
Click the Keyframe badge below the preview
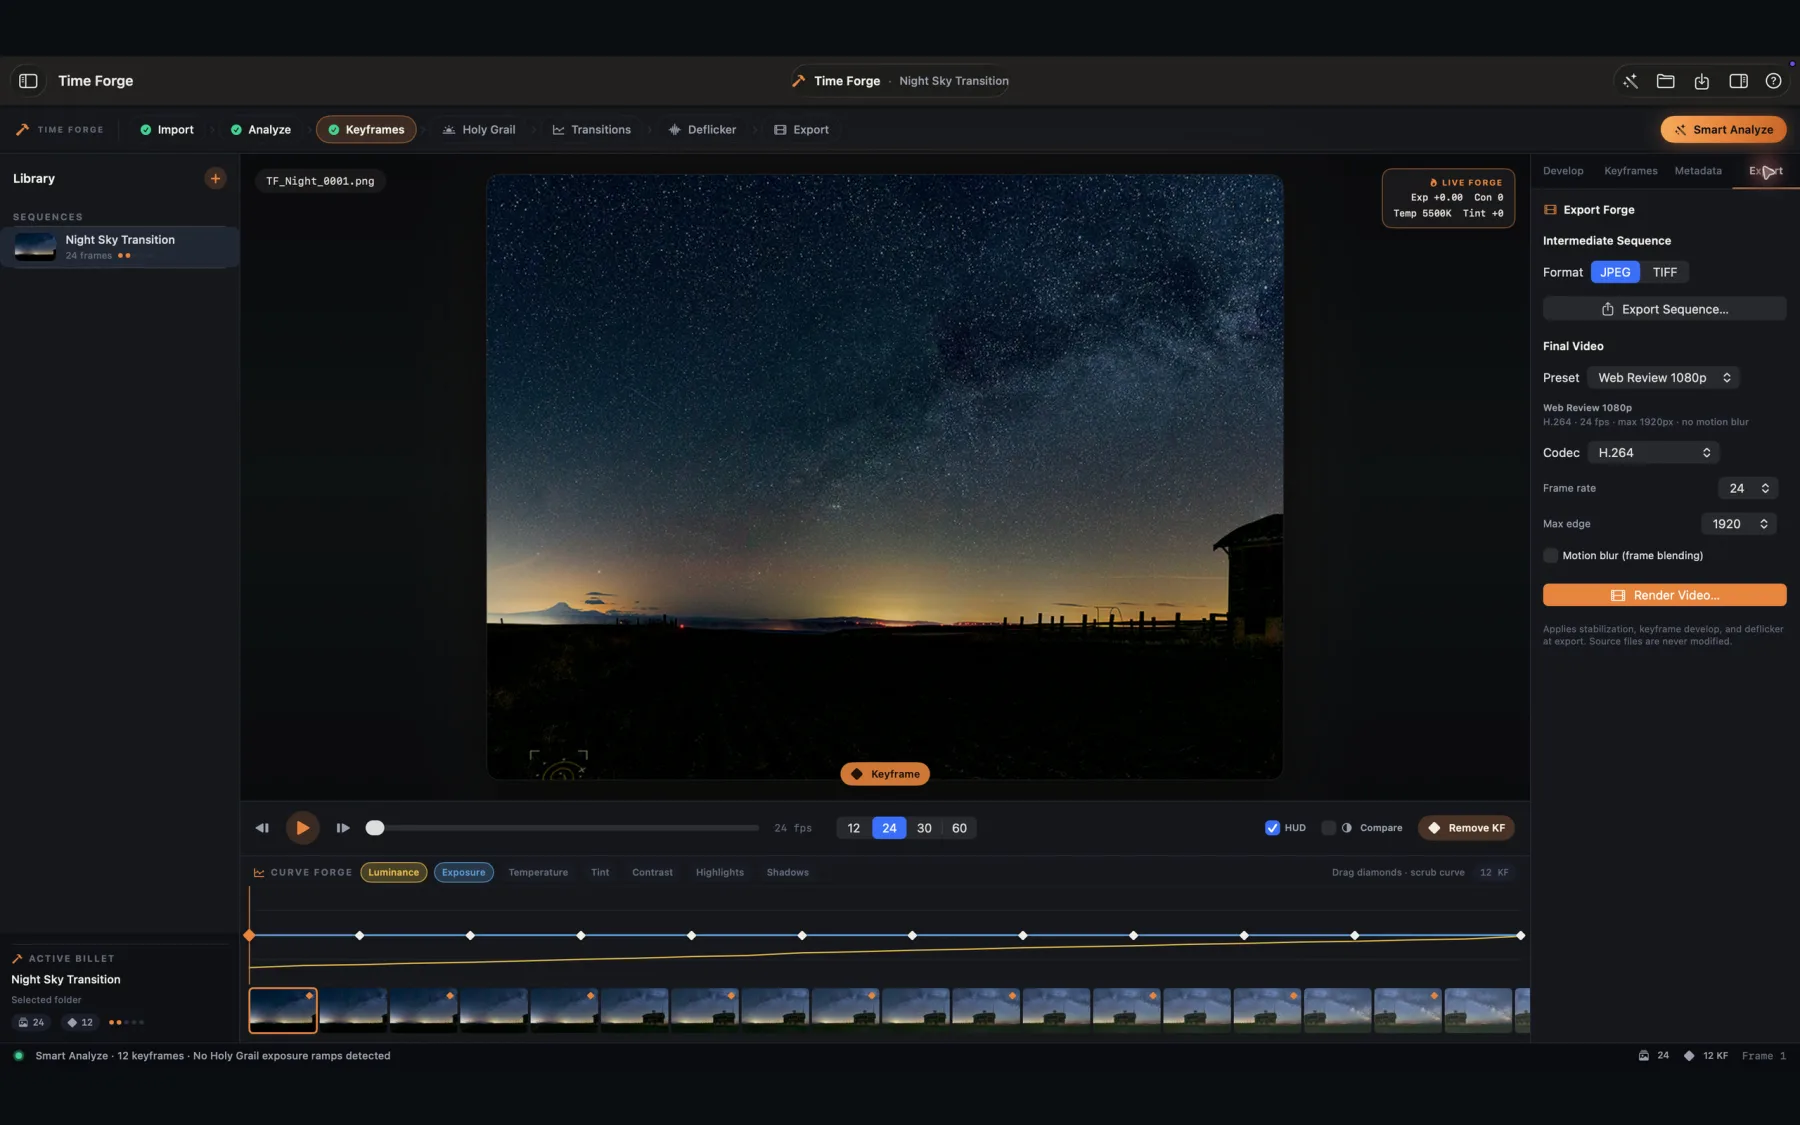coord(885,774)
